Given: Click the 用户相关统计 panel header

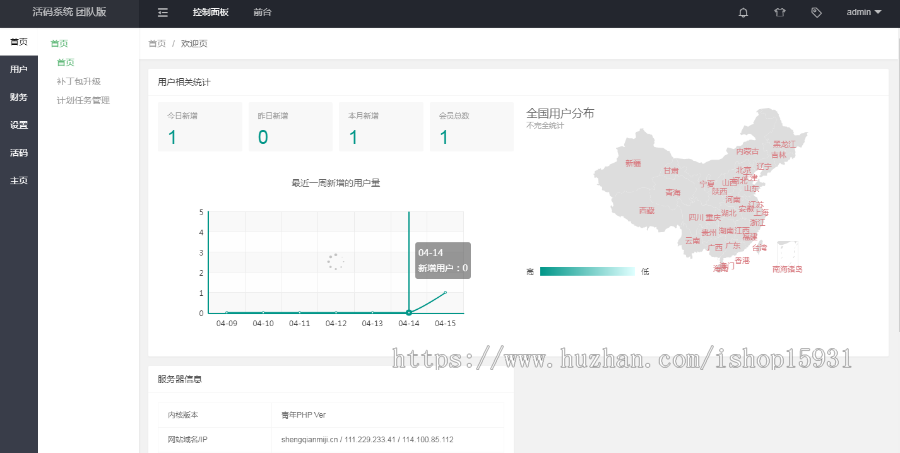Looking at the screenshot, I should [x=518, y=82].
